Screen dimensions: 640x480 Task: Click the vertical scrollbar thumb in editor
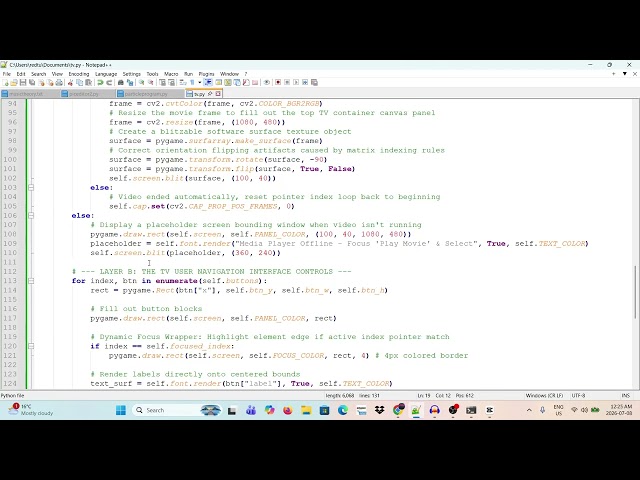click(x=635, y=292)
